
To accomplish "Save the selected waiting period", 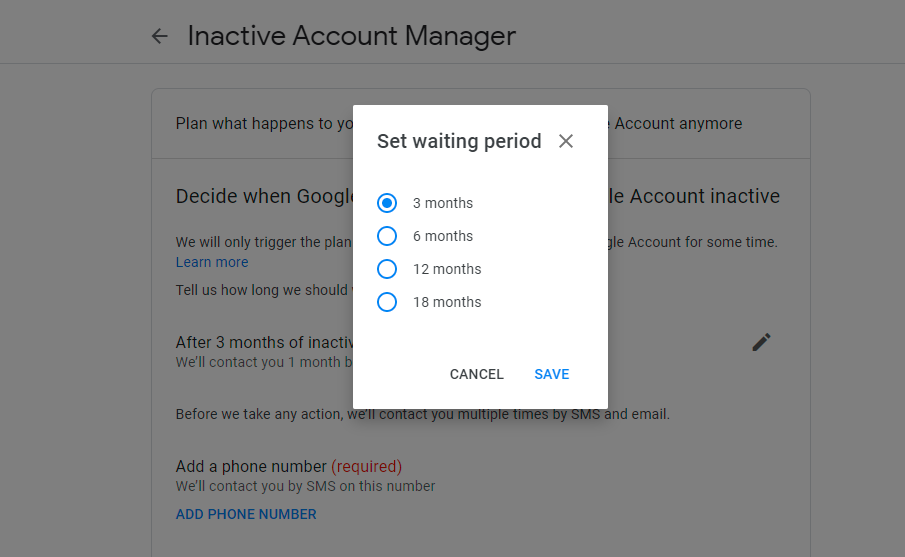I will [552, 374].
